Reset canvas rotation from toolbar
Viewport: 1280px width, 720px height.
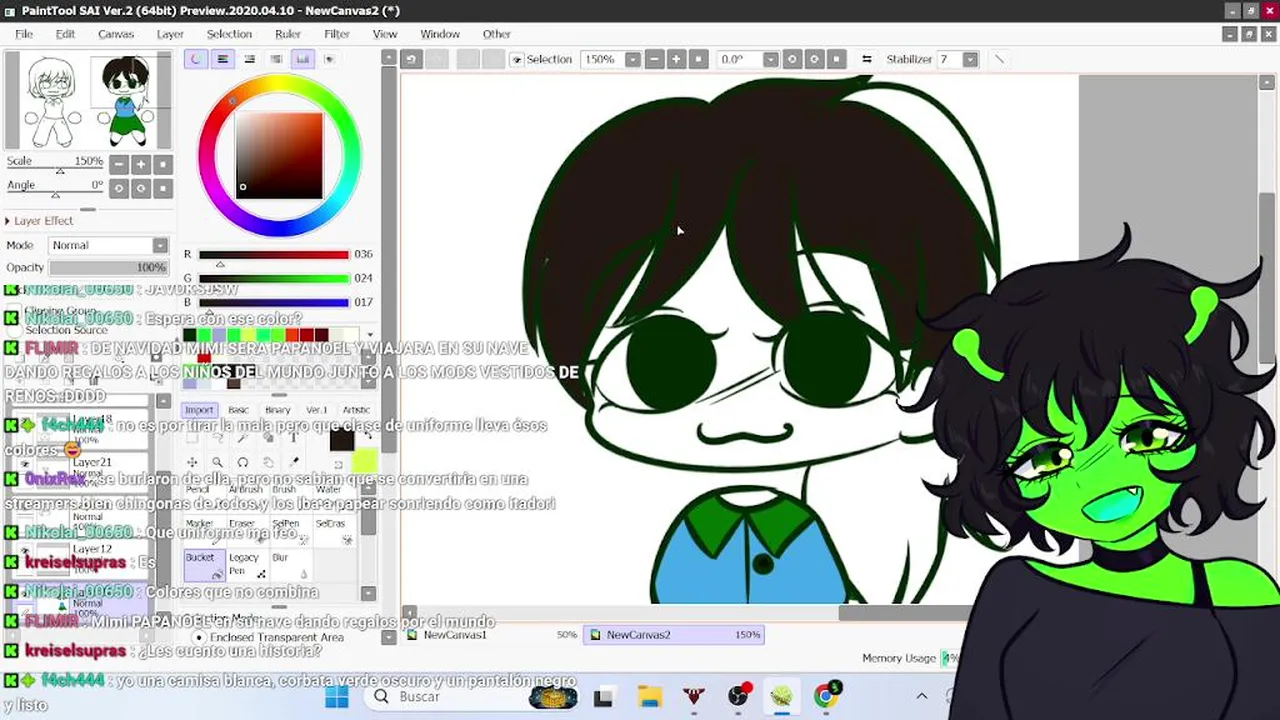836,59
